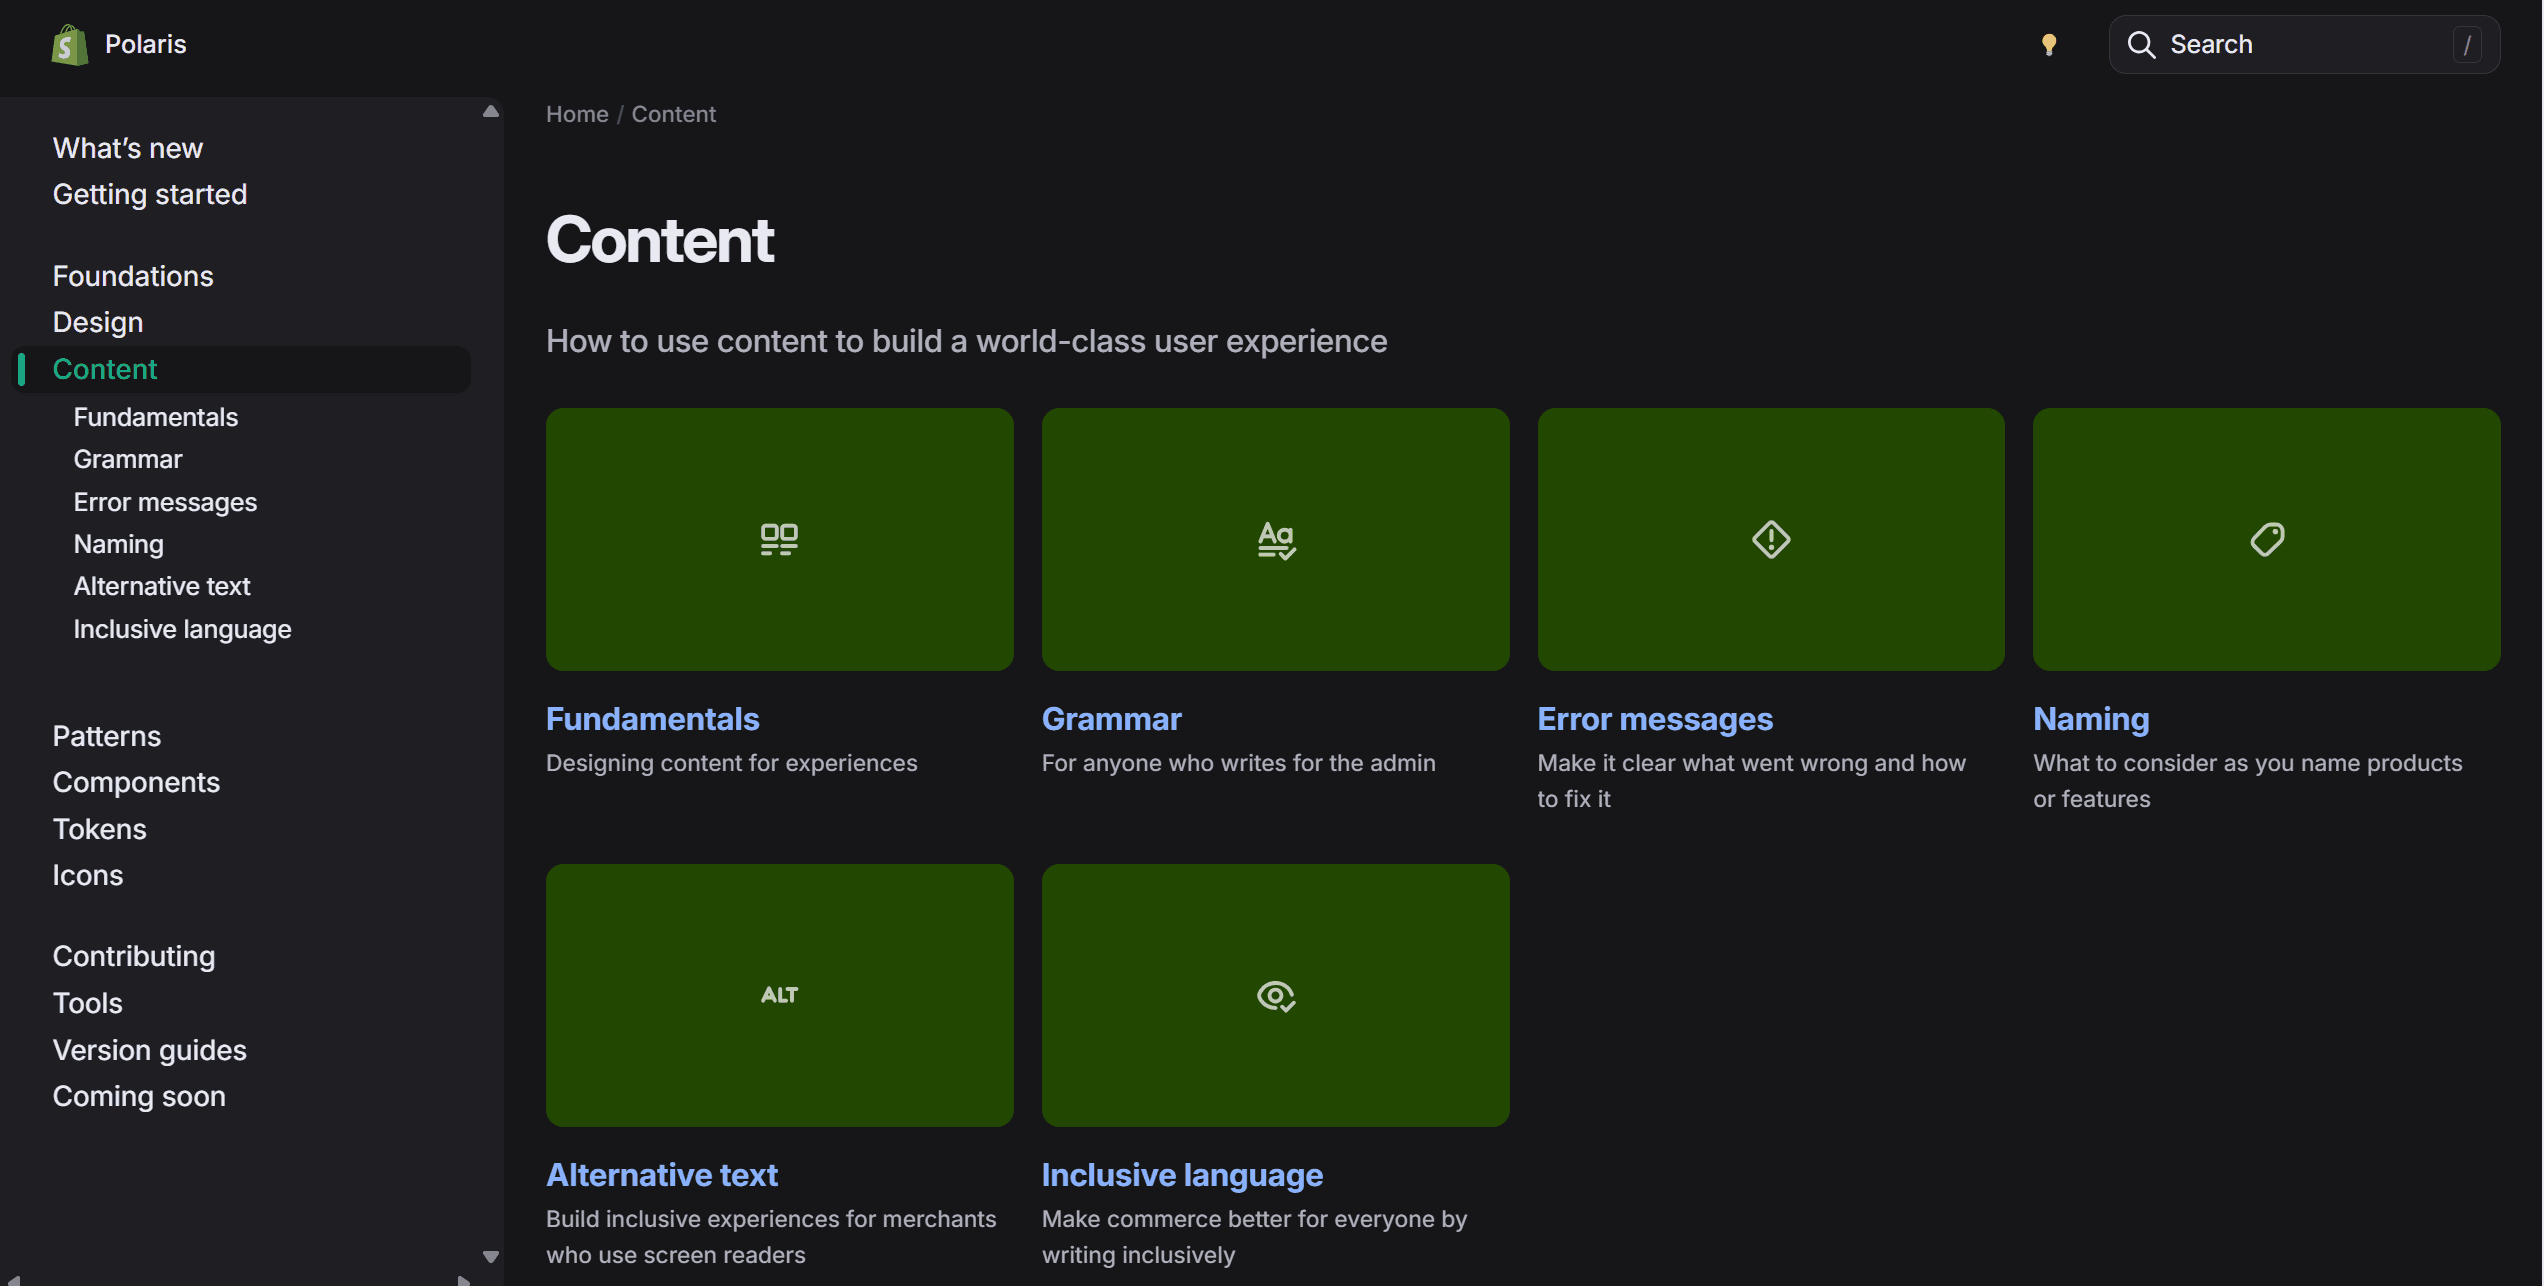Click the Alternative text ALT icon
The height and width of the screenshot is (1286, 2544).
[779, 995]
